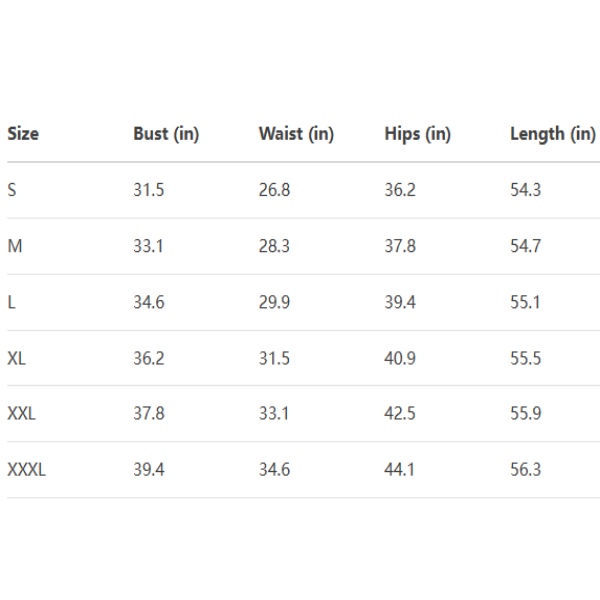Image resolution: width=600 pixels, height=600 pixels.
Task: Click the S size row label
Action: [12, 190]
